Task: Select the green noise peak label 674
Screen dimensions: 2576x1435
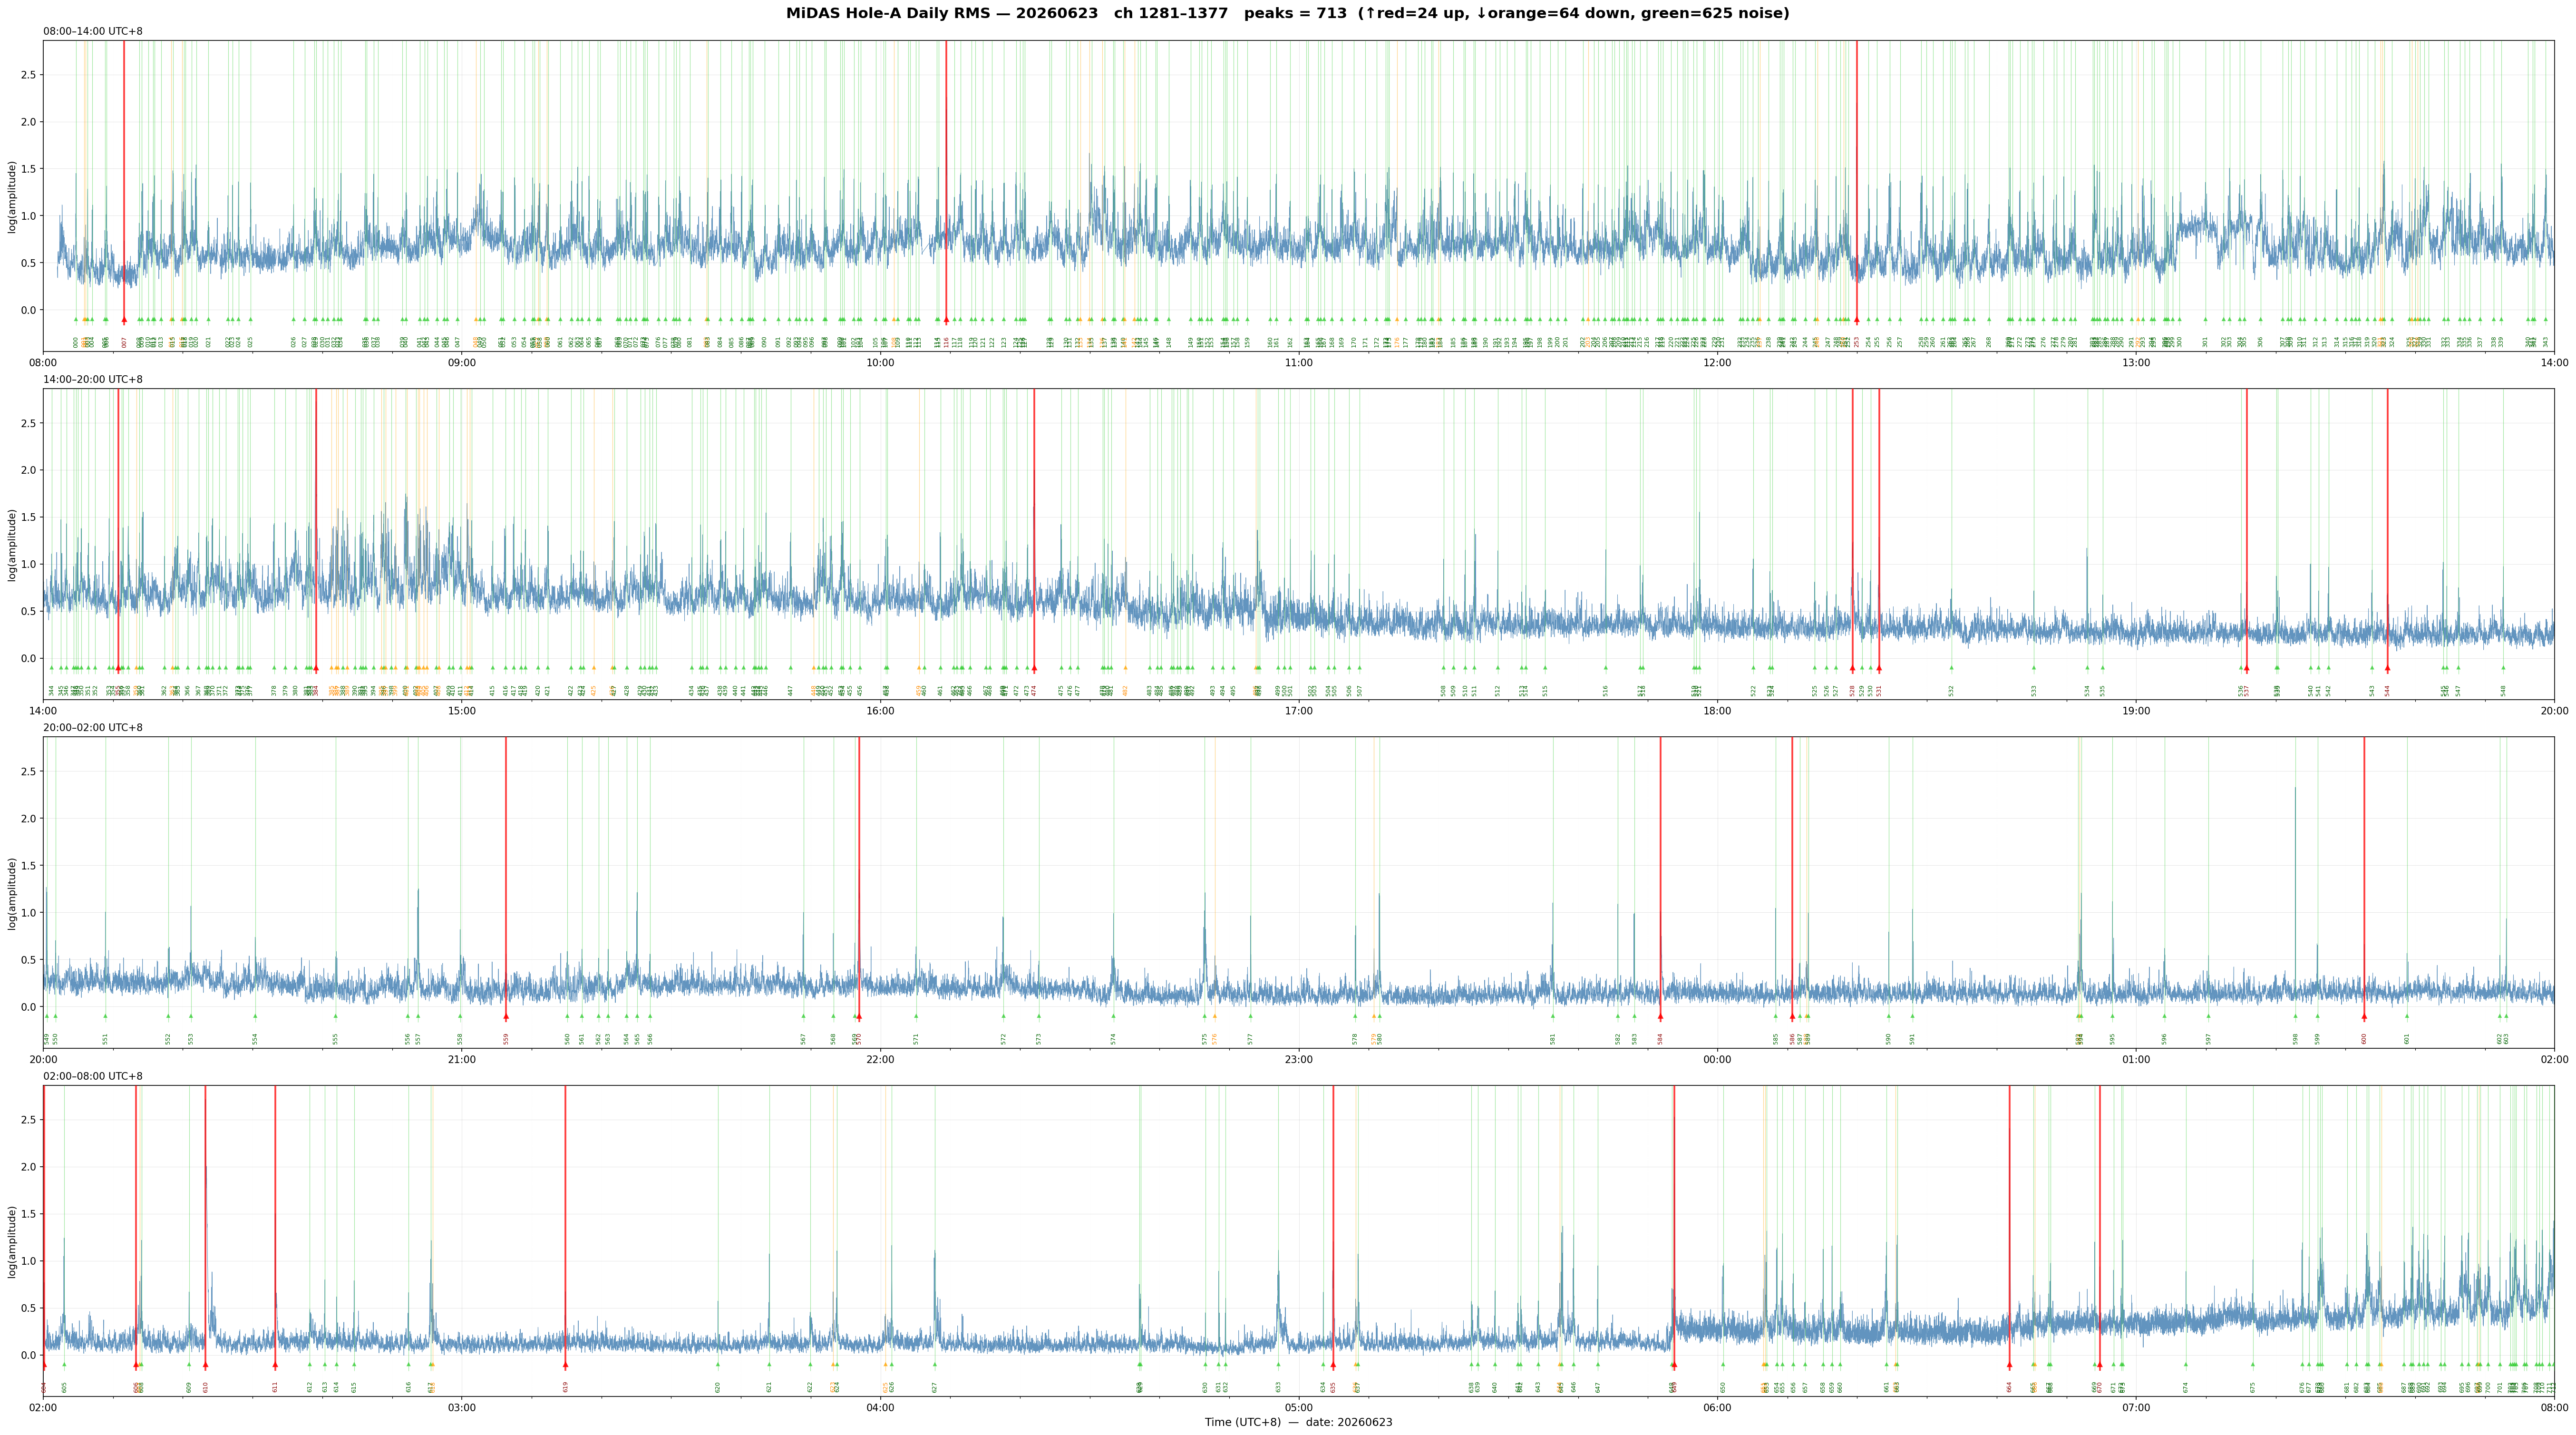Action: click(2185, 1387)
